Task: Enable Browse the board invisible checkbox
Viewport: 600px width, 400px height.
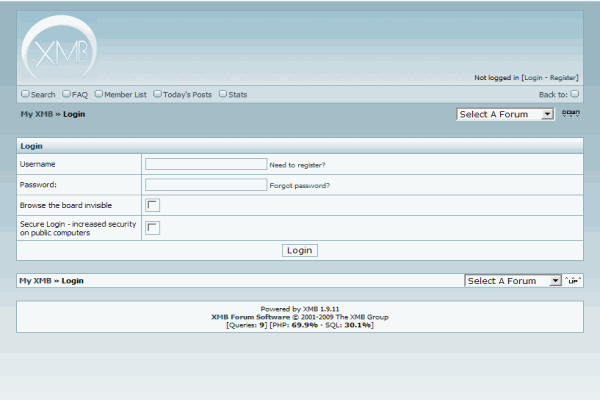Action: point(153,205)
